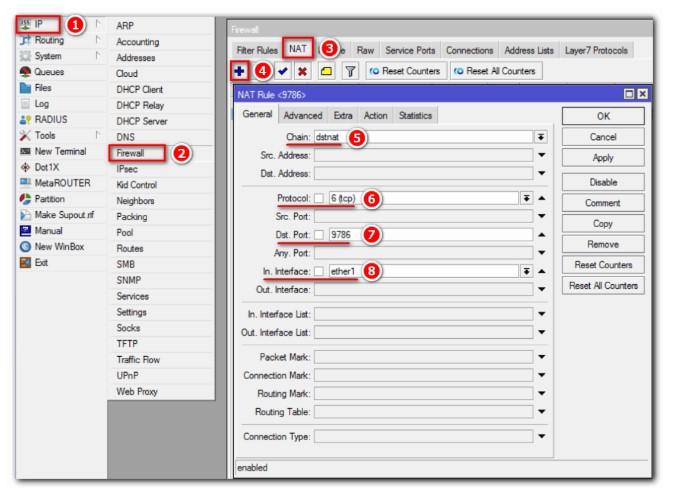
Task: Click the OK button
Action: coord(603,117)
